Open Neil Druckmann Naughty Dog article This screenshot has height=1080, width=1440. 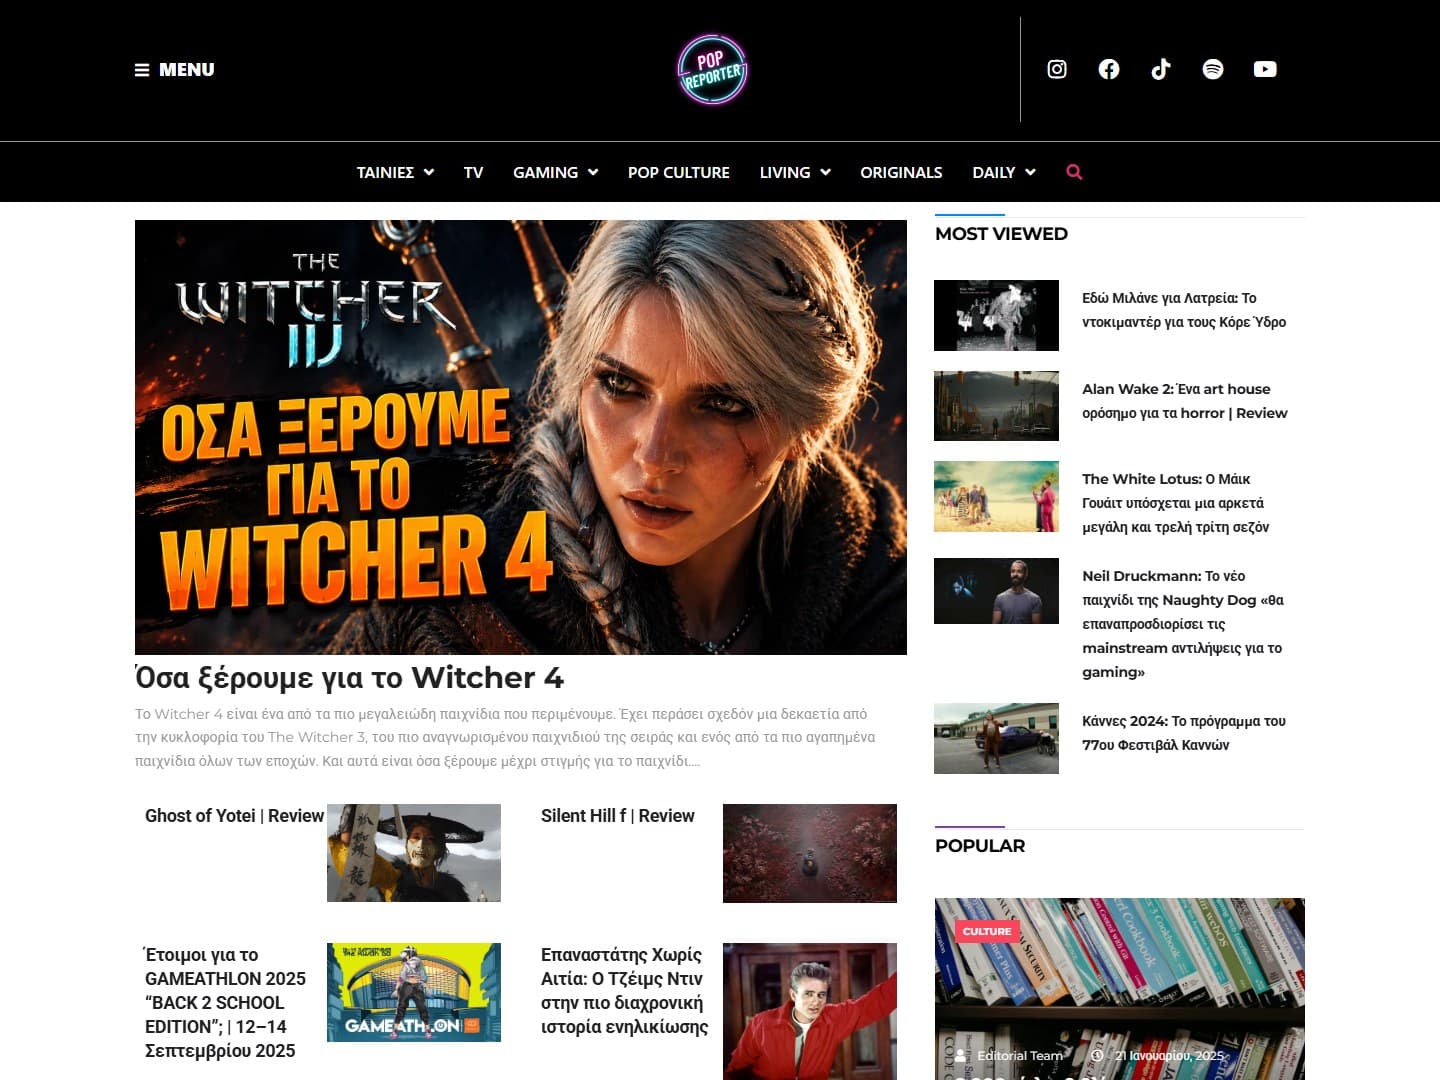(x=1183, y=624)
